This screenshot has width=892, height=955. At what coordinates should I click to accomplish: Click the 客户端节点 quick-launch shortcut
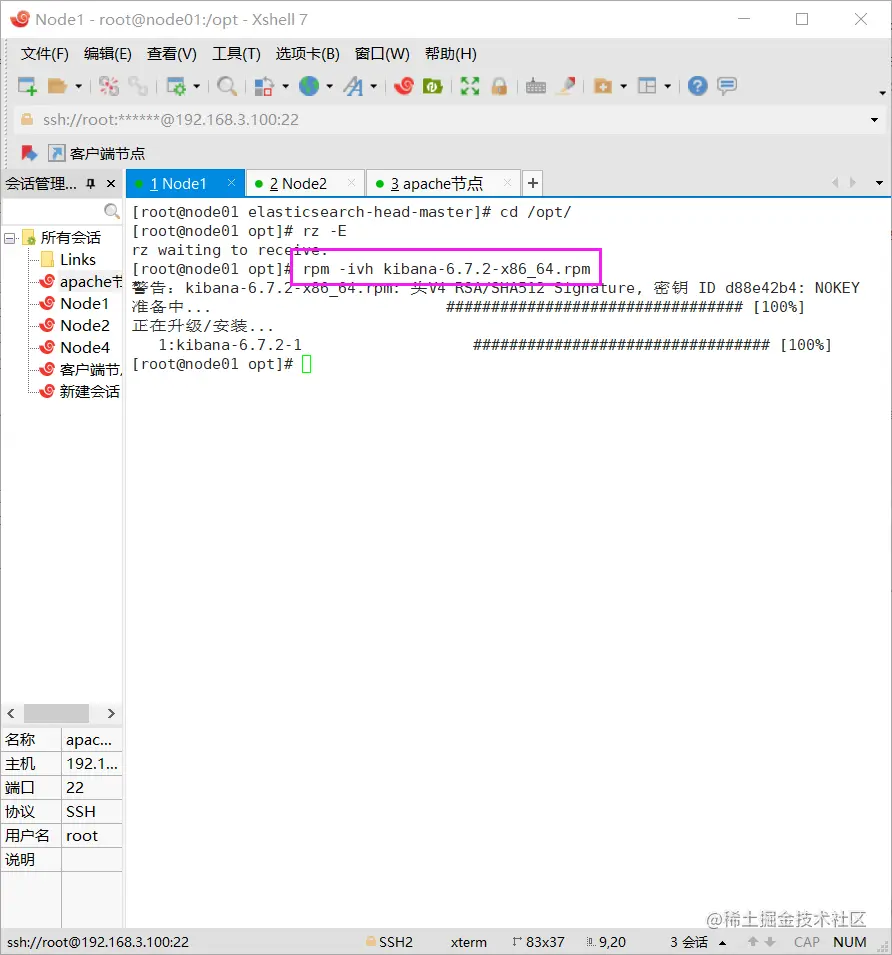(x=97, y=153)
